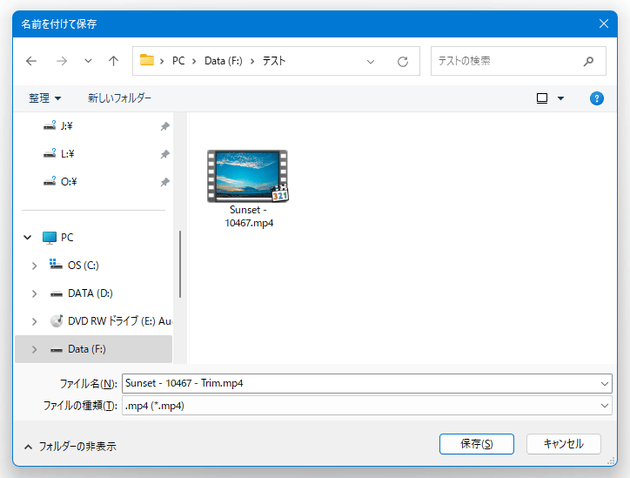The image size is (630, 478).
Task: Click the 保存(S) button
Action: [x=477, y=444]
